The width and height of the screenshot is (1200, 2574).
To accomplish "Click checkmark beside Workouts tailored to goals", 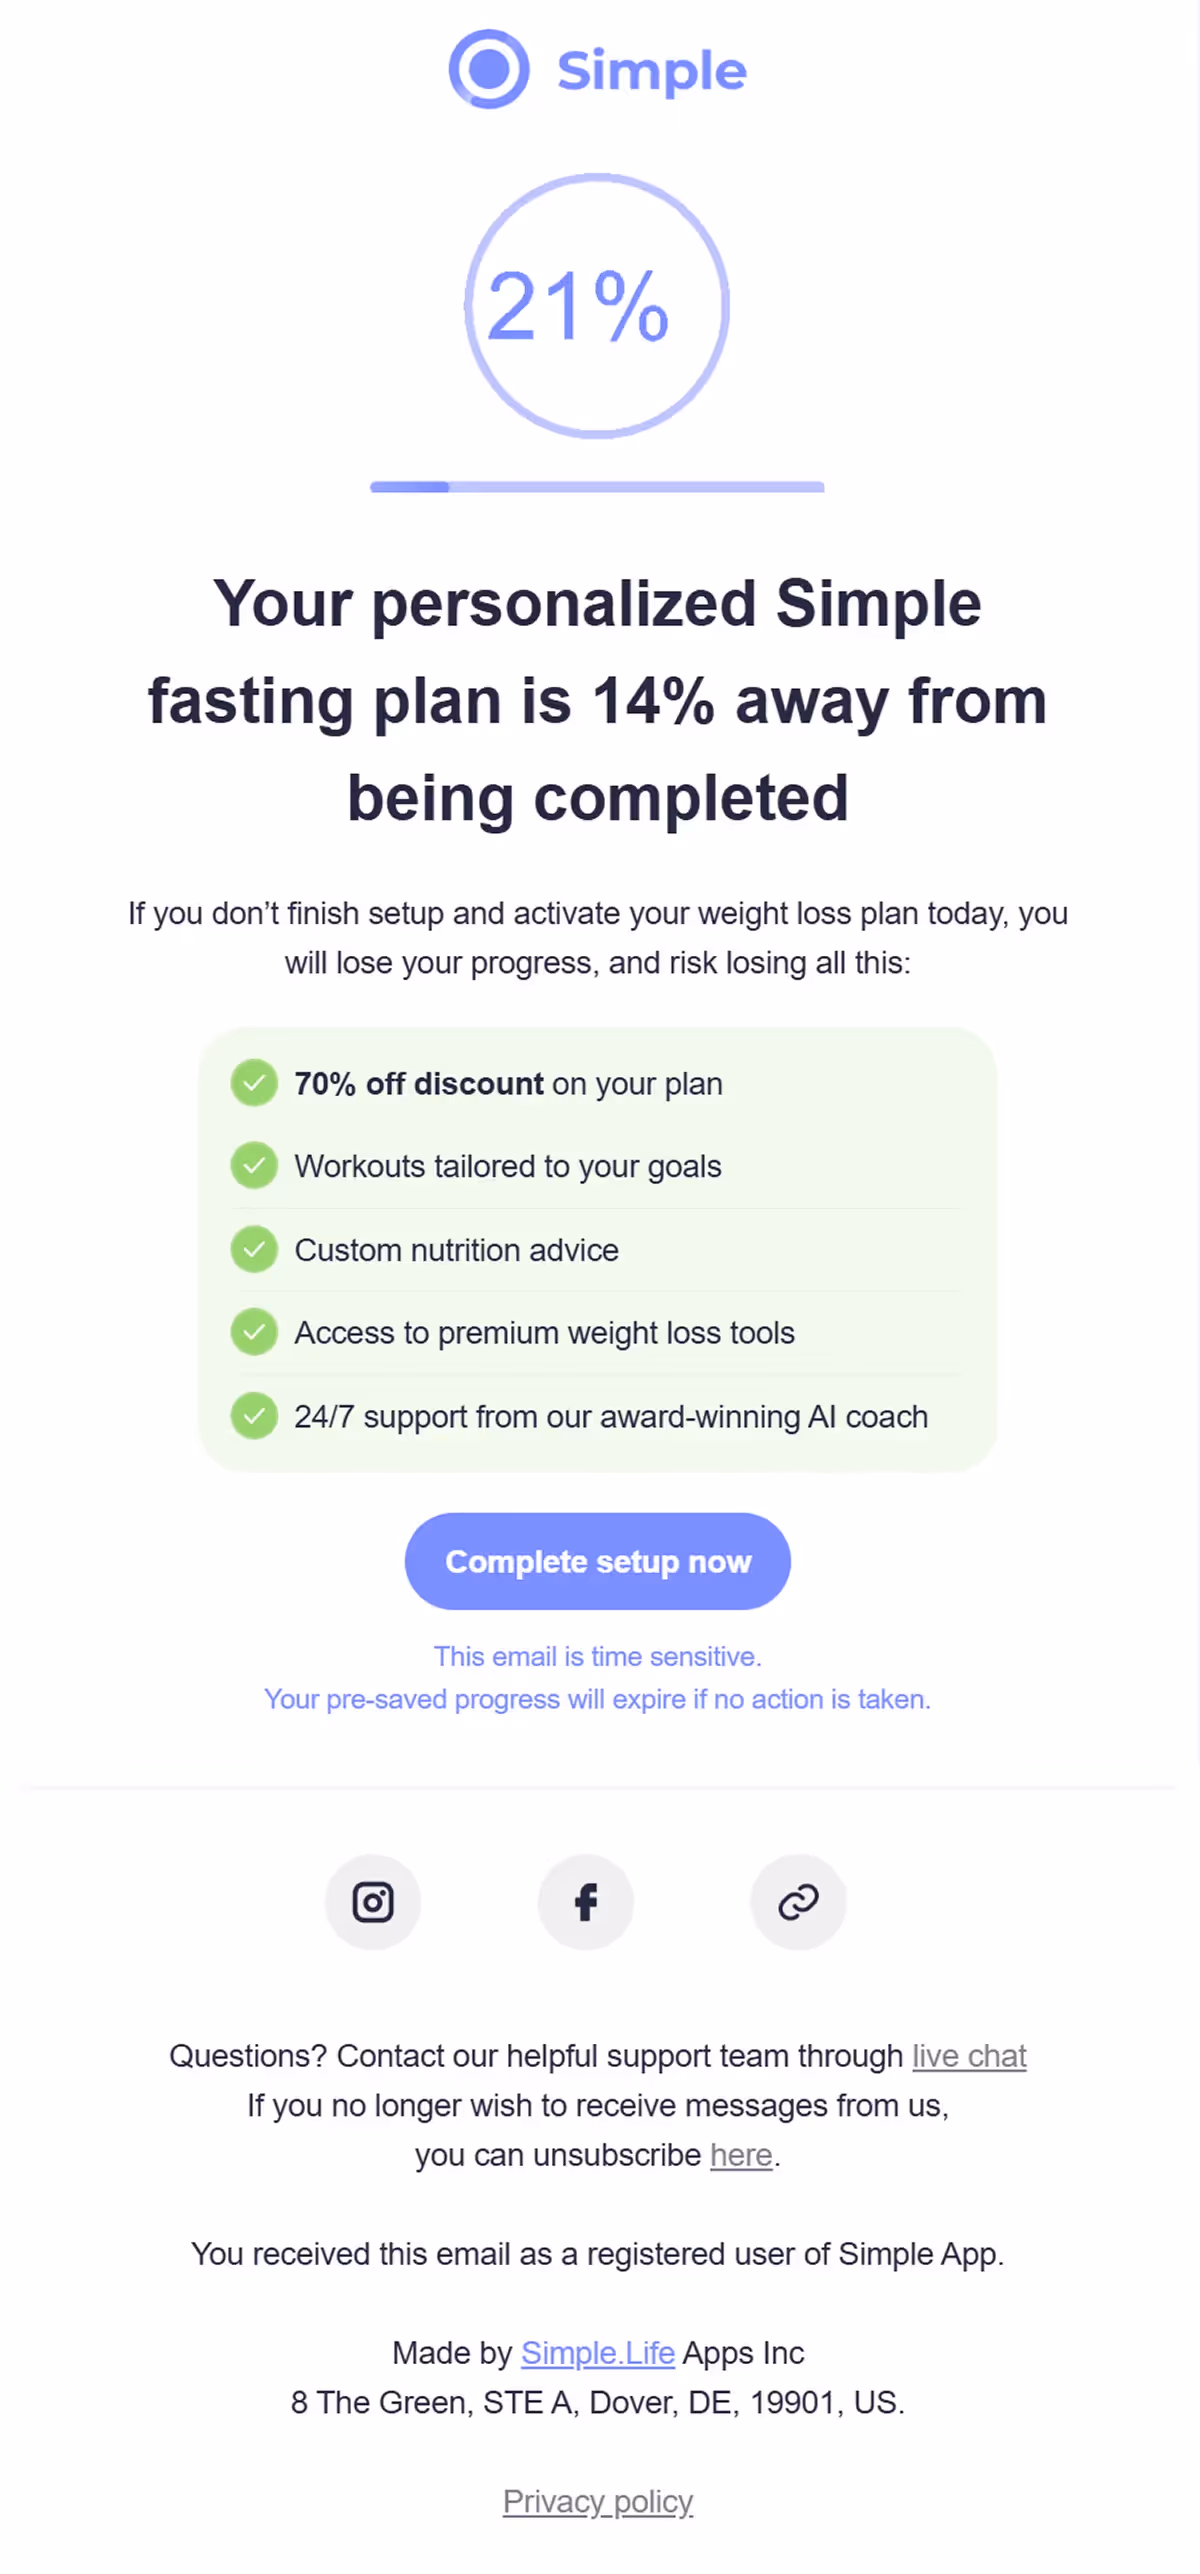I will pos(254,1166).
